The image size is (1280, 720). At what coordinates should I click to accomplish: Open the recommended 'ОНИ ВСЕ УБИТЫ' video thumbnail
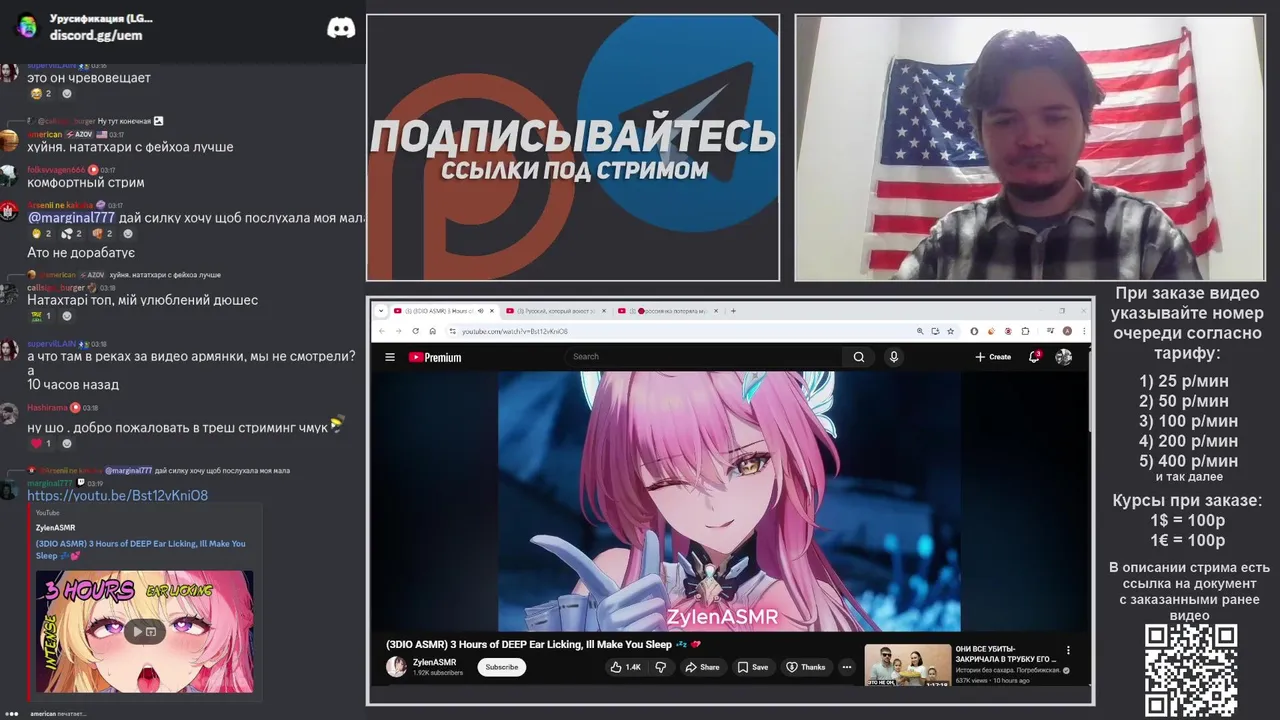908,664
